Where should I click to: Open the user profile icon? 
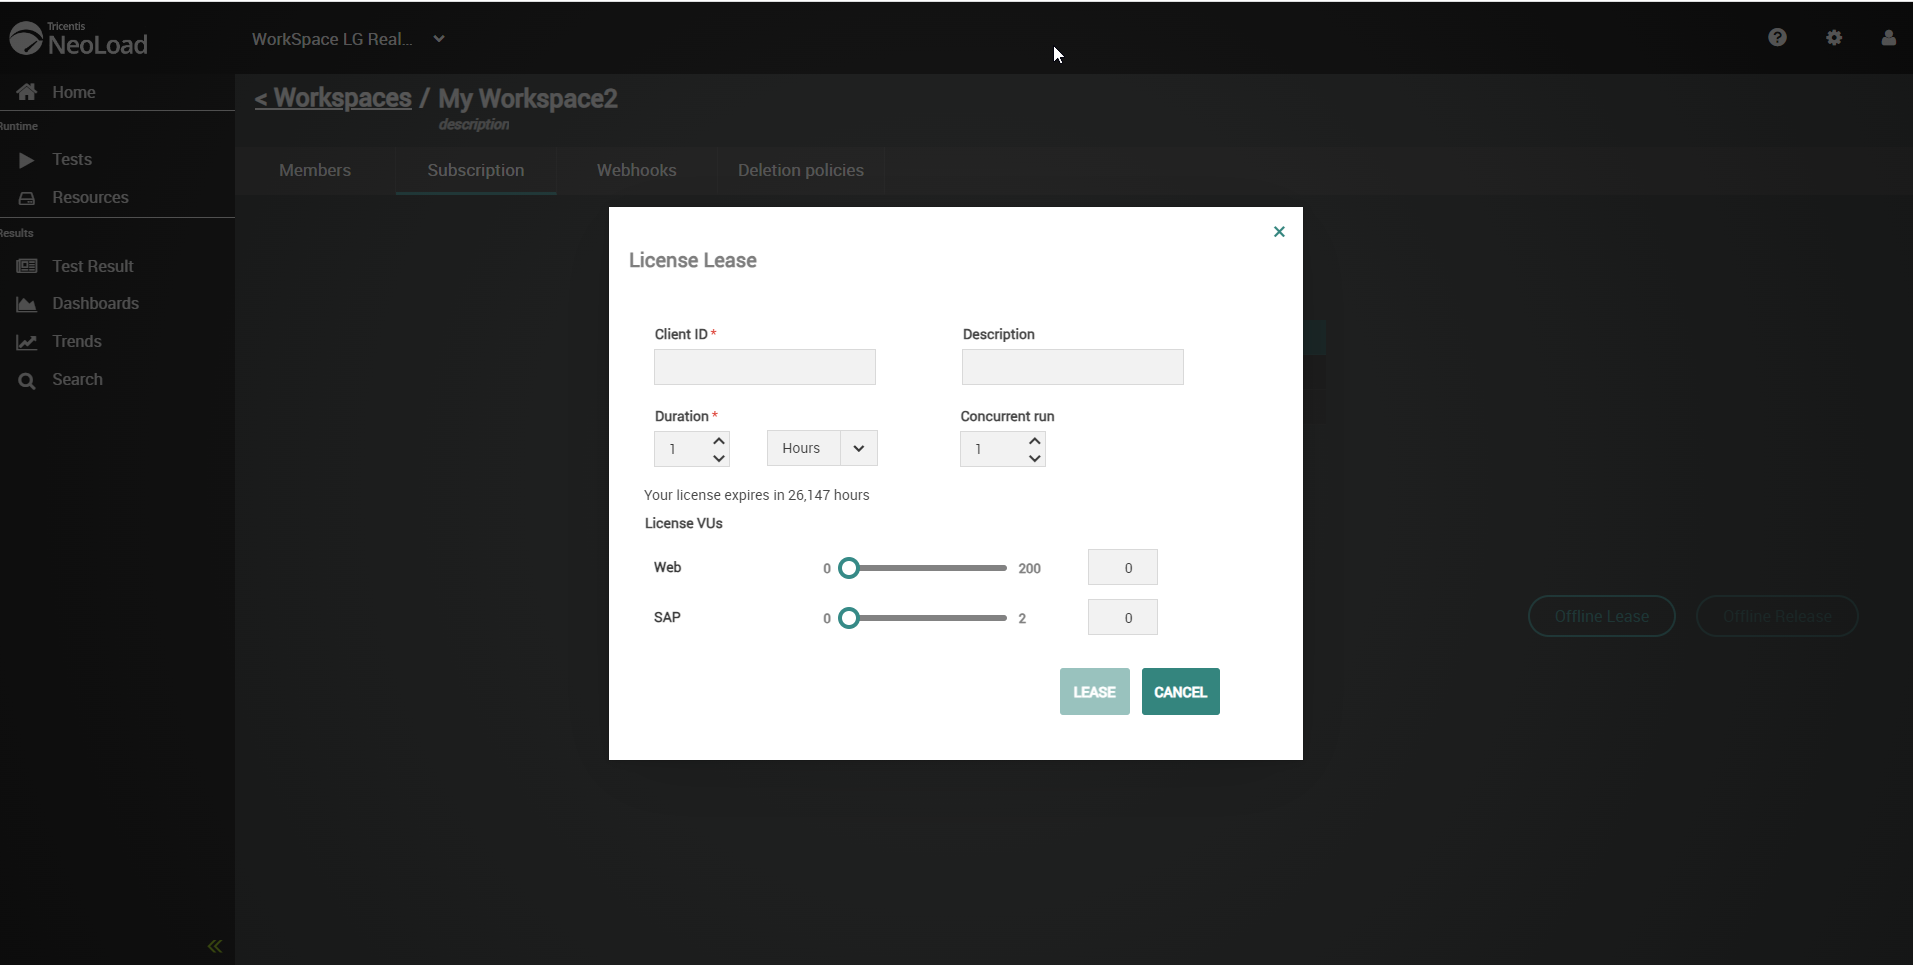pyautogui.click(x=1888, y=37)
